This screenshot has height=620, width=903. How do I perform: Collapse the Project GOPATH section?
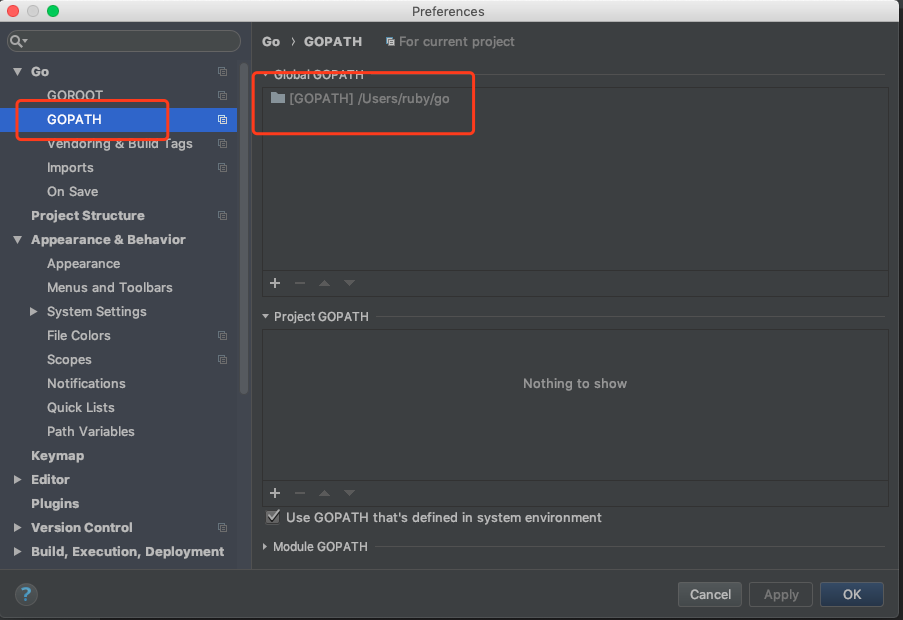click(265, 317)
